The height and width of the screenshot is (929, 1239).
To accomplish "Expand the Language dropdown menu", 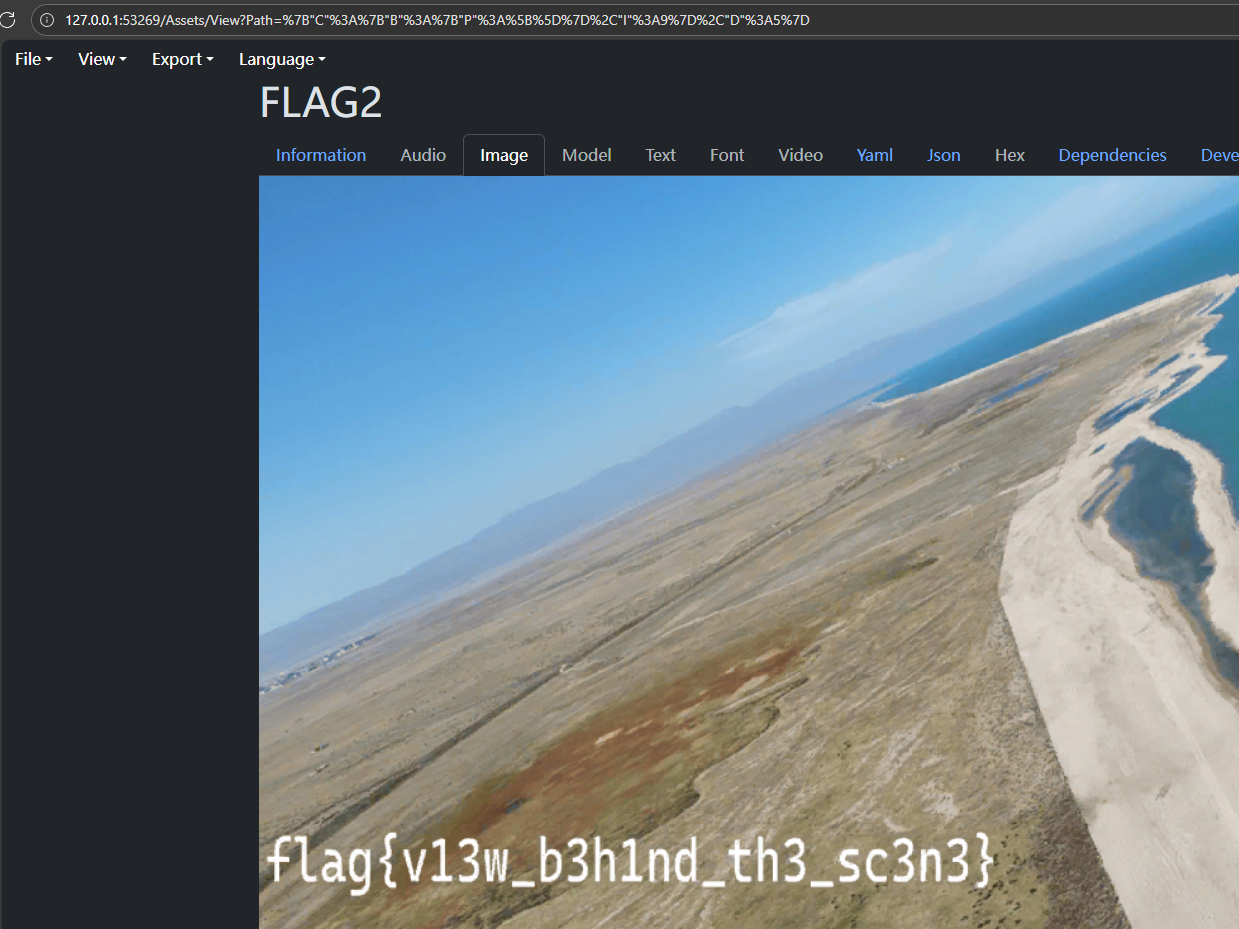I will click(x=282, y=59).
